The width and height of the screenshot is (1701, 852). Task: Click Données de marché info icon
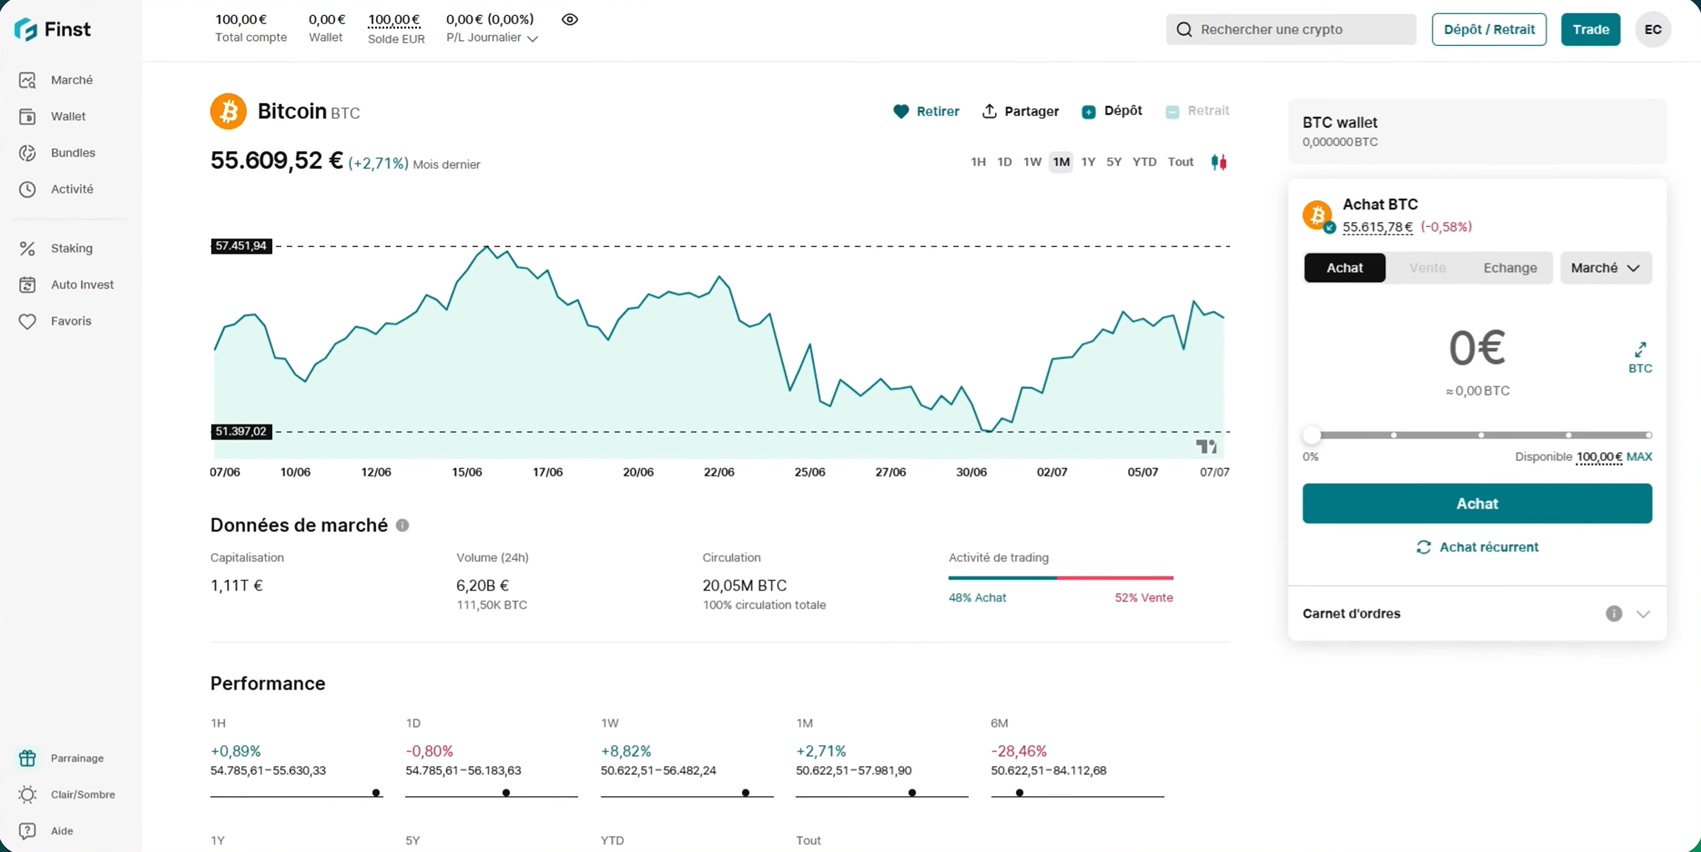pos(402,525)
